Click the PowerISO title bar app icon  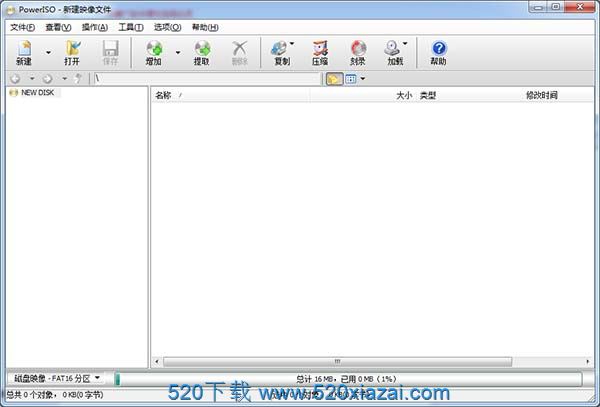11,10
